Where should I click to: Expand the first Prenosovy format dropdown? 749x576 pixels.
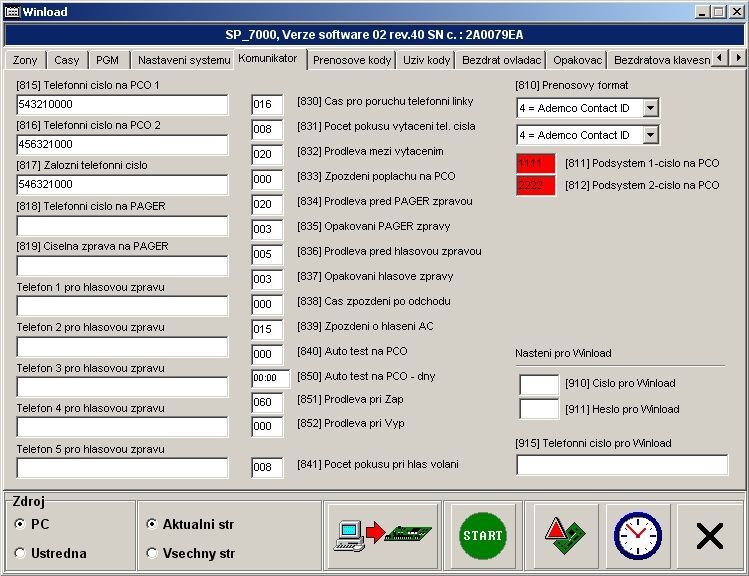(x=650, y=108)
